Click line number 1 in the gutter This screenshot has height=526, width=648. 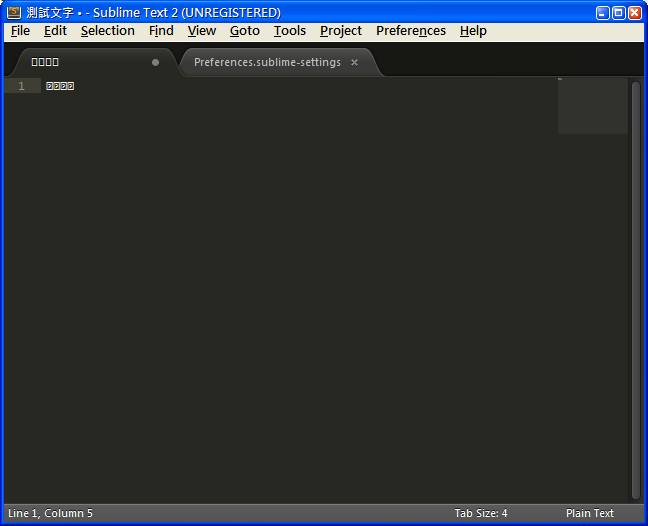[21, 86]
